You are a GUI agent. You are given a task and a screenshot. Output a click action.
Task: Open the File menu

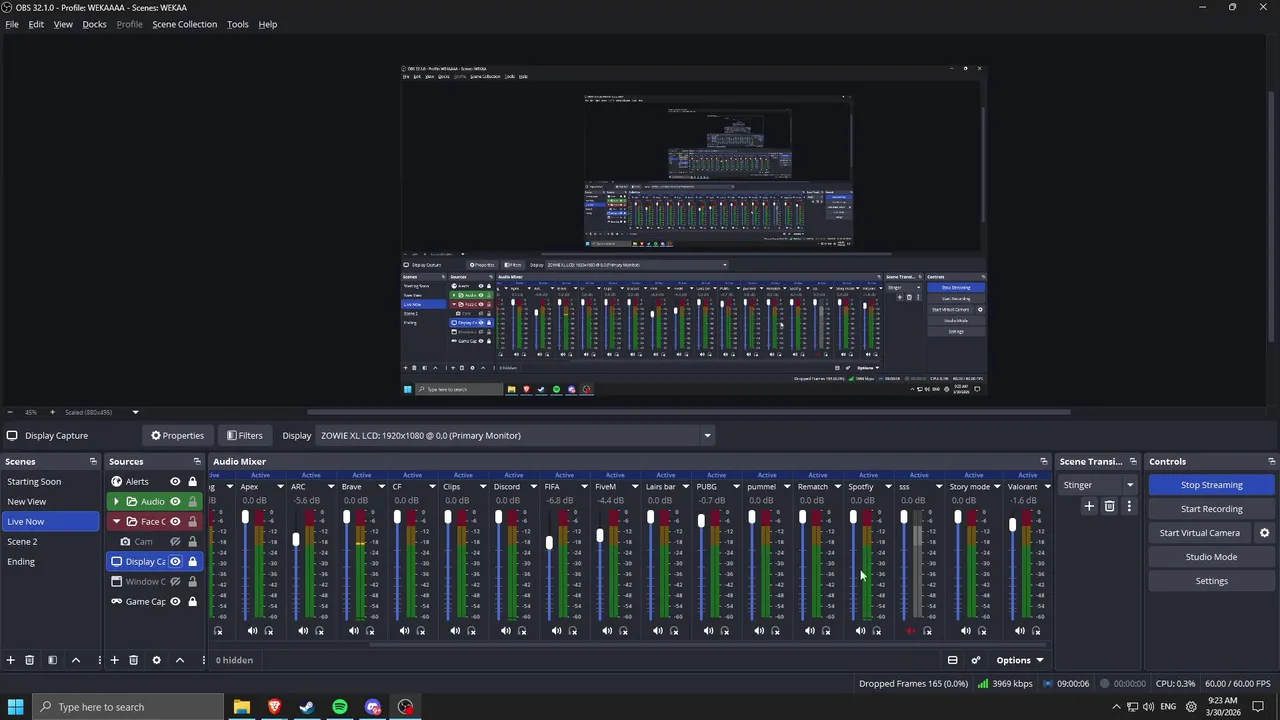coord(12,24)
